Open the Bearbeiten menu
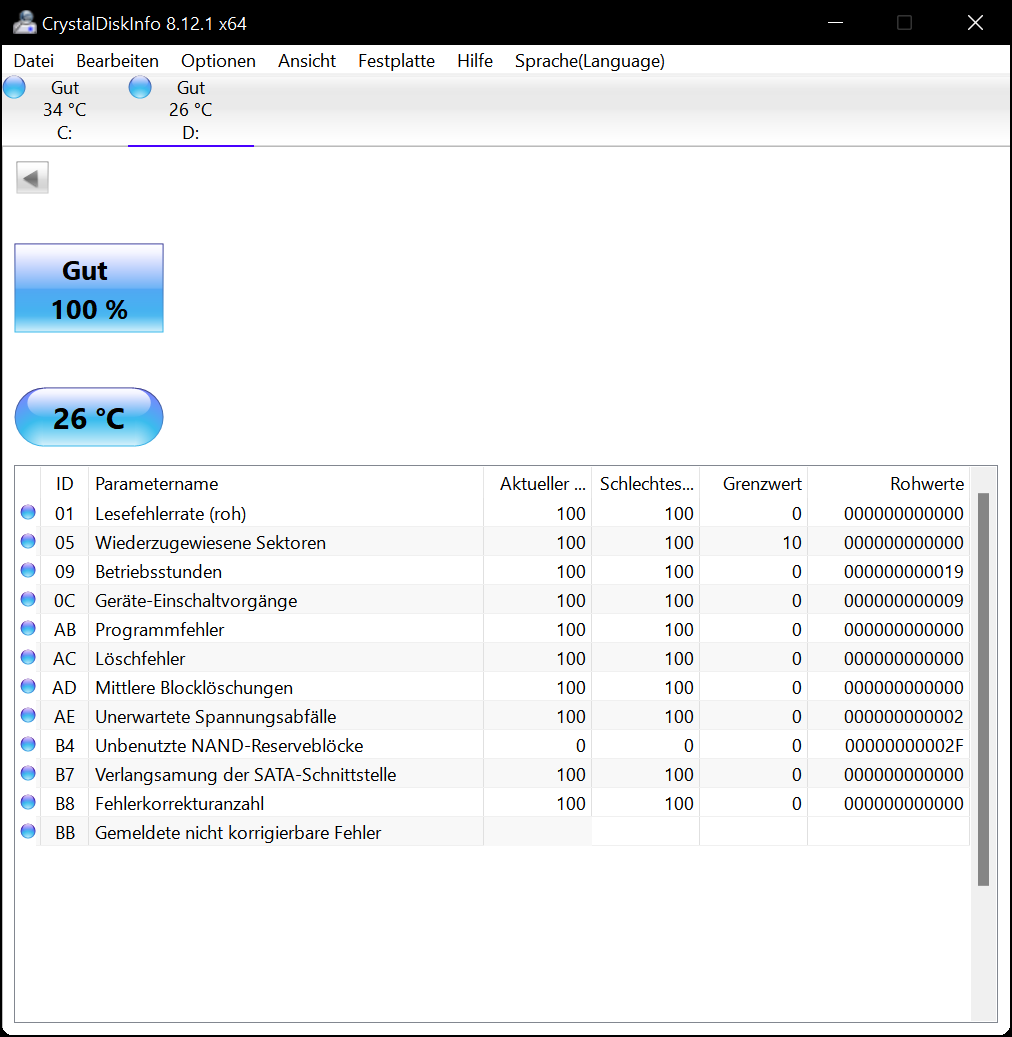Image resolution: width=1012 pixels, height=1037 pixels. click(x=117, y=61)
